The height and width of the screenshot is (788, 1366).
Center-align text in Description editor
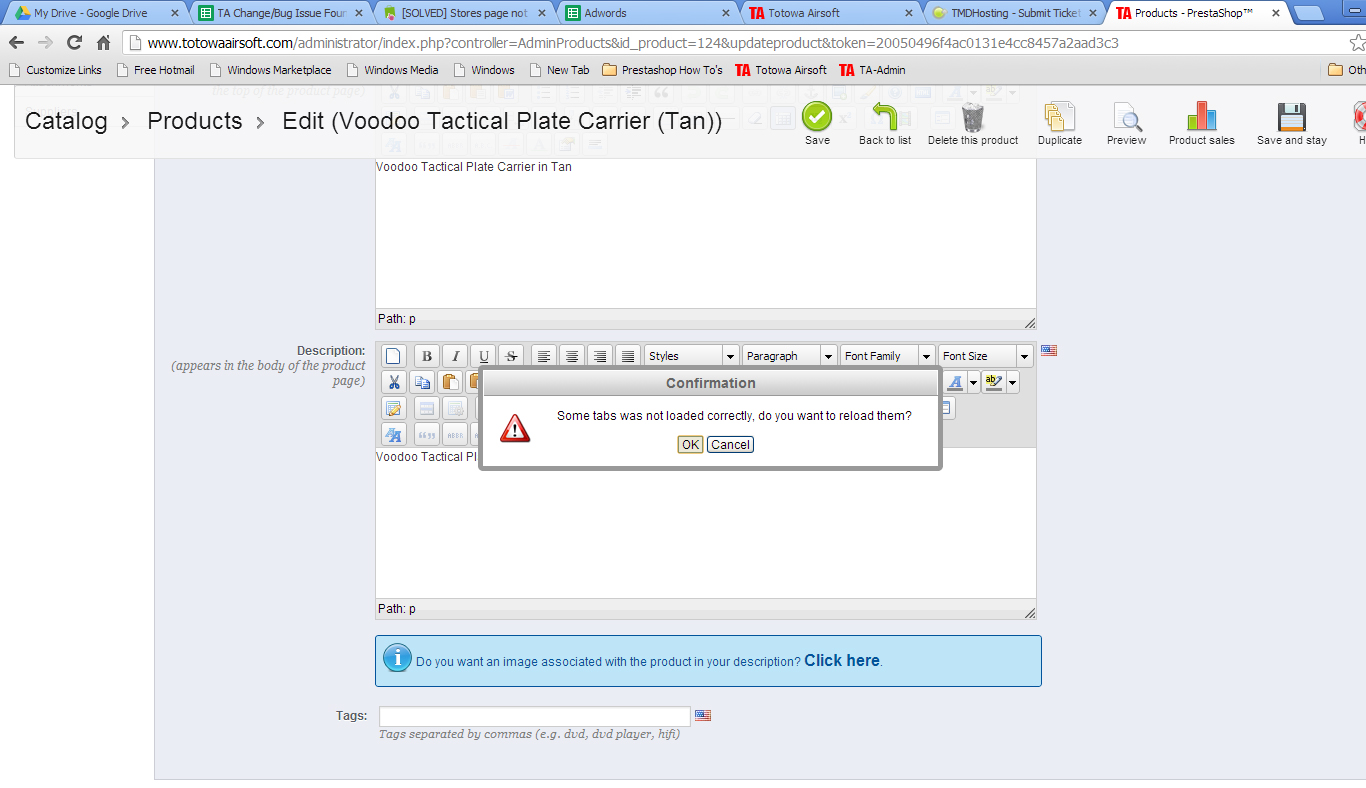[572, 356]
